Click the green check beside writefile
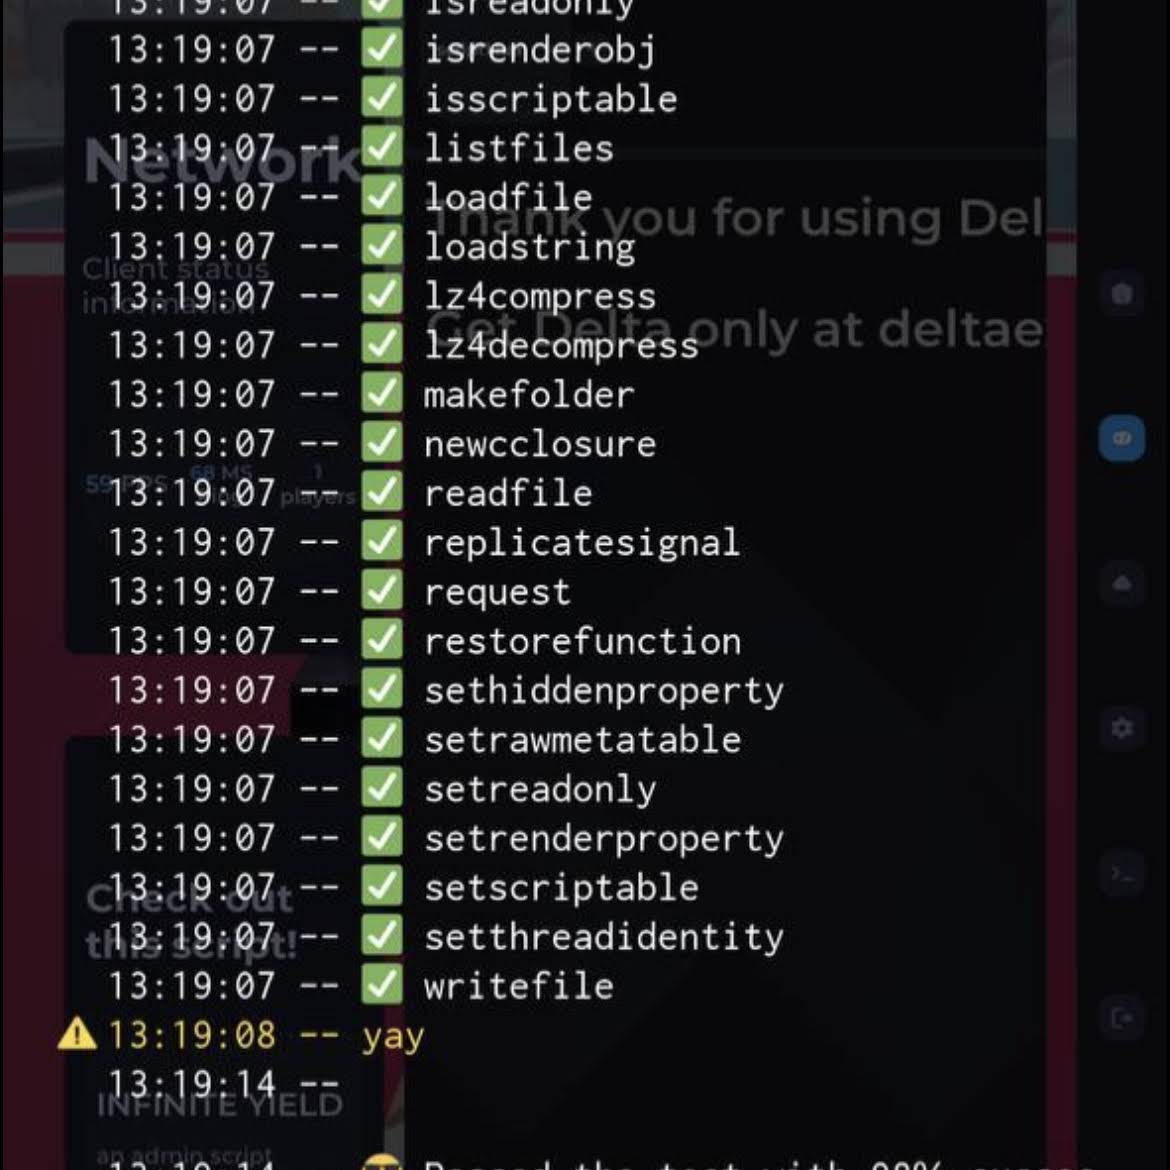This screenshot has height=1170, width=1170. click(381, 985)
